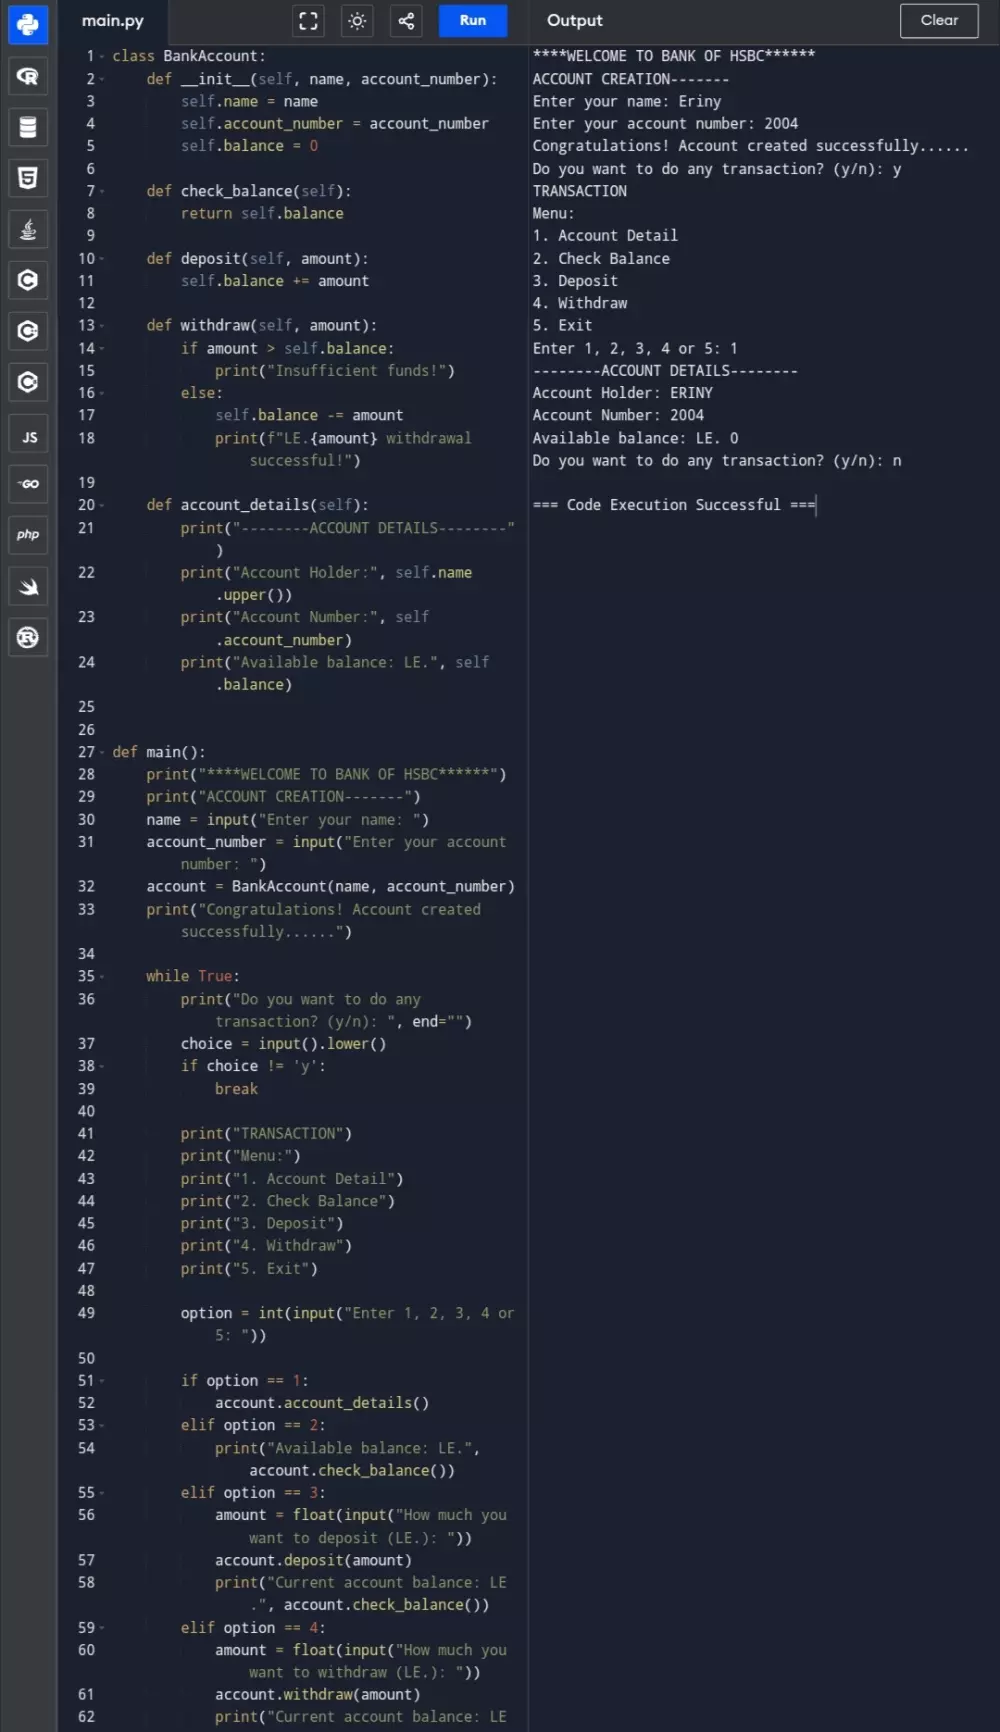Click 'WELCOME TO BANK OF HSBC' output line
1000x1732 pixels.
coord(674,57)
